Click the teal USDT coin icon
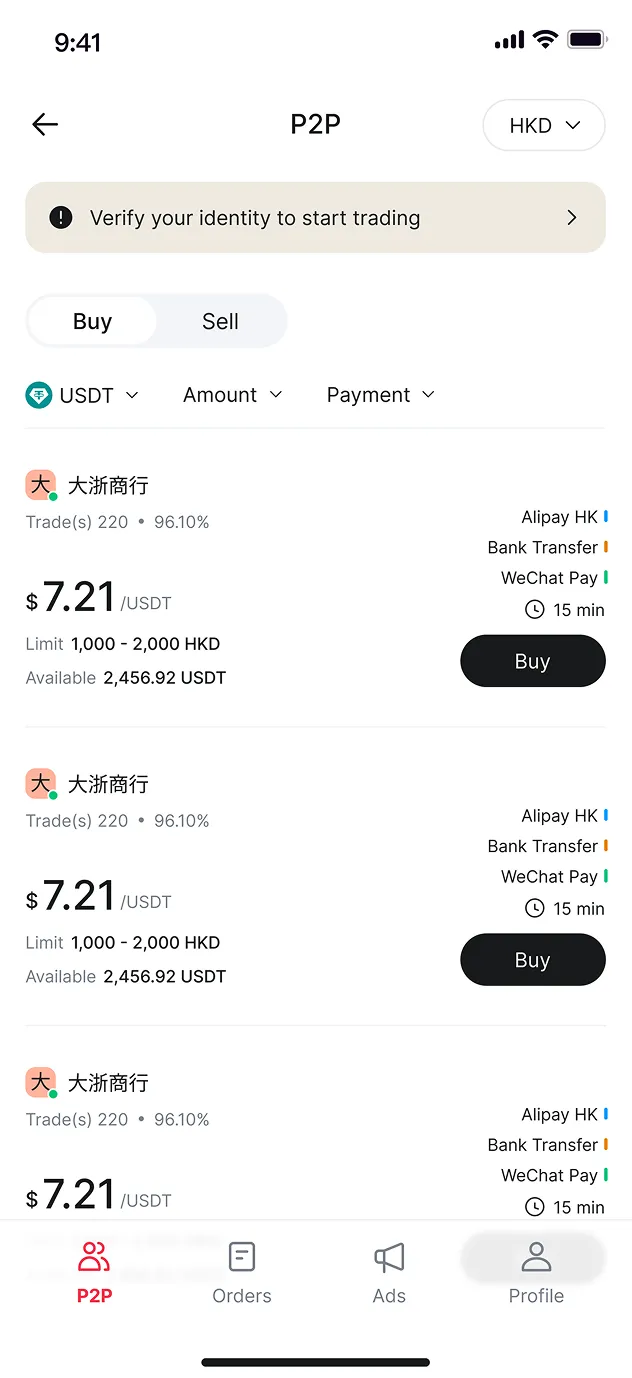The image size is (632, 1378). [37, 395]
